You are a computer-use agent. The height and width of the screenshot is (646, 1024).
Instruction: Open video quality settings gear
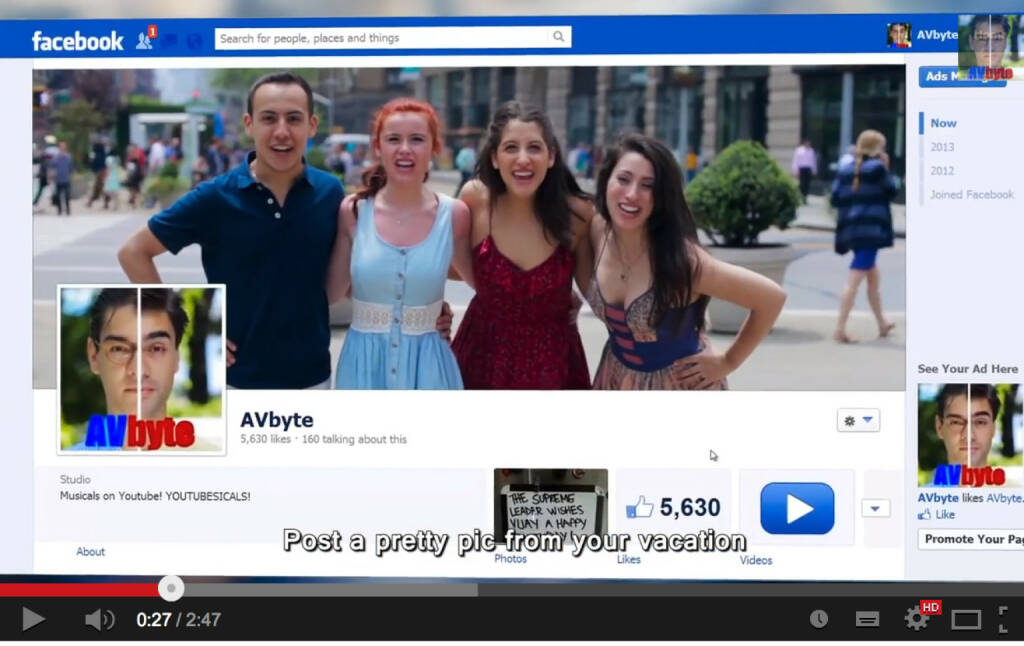(916, 618)
